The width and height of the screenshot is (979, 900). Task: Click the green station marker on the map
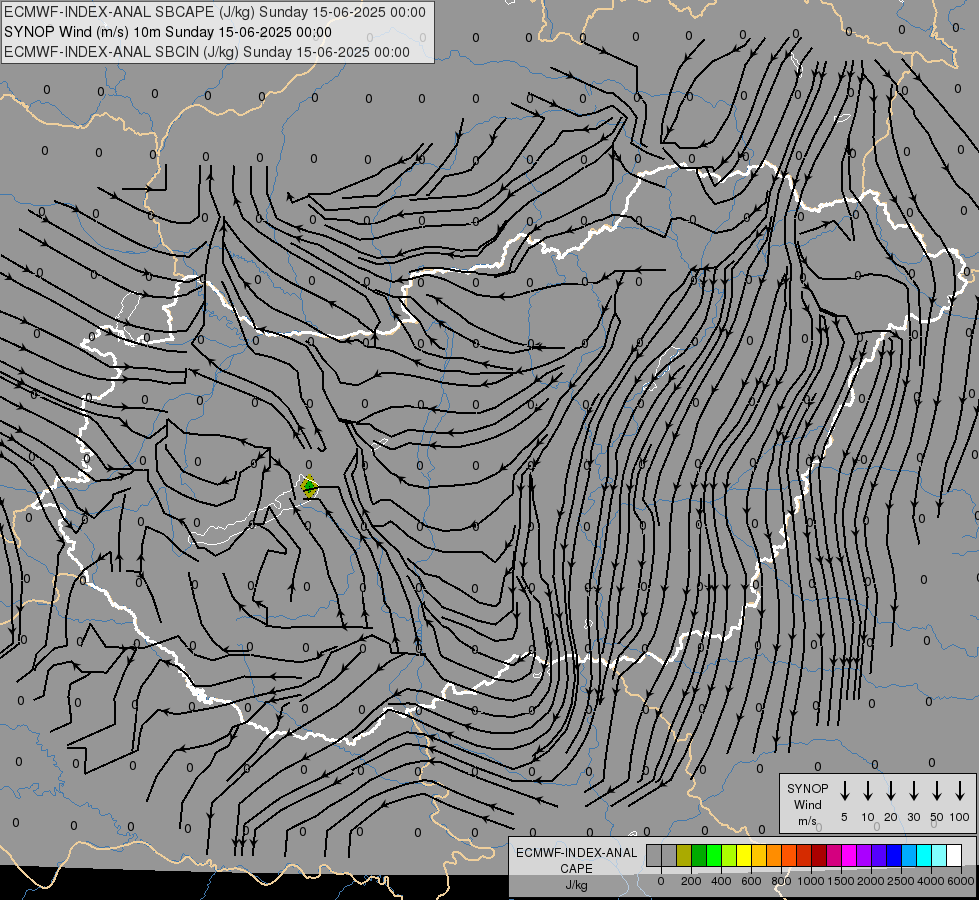(309, 485)
